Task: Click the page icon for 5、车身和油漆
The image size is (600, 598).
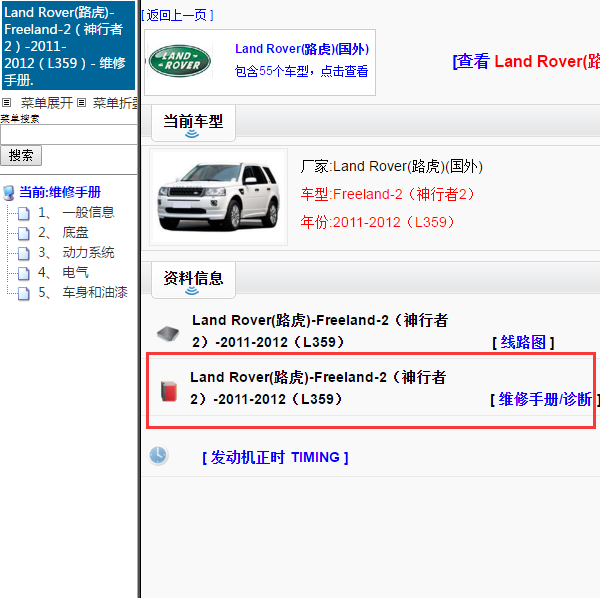Action: [23, 293]
